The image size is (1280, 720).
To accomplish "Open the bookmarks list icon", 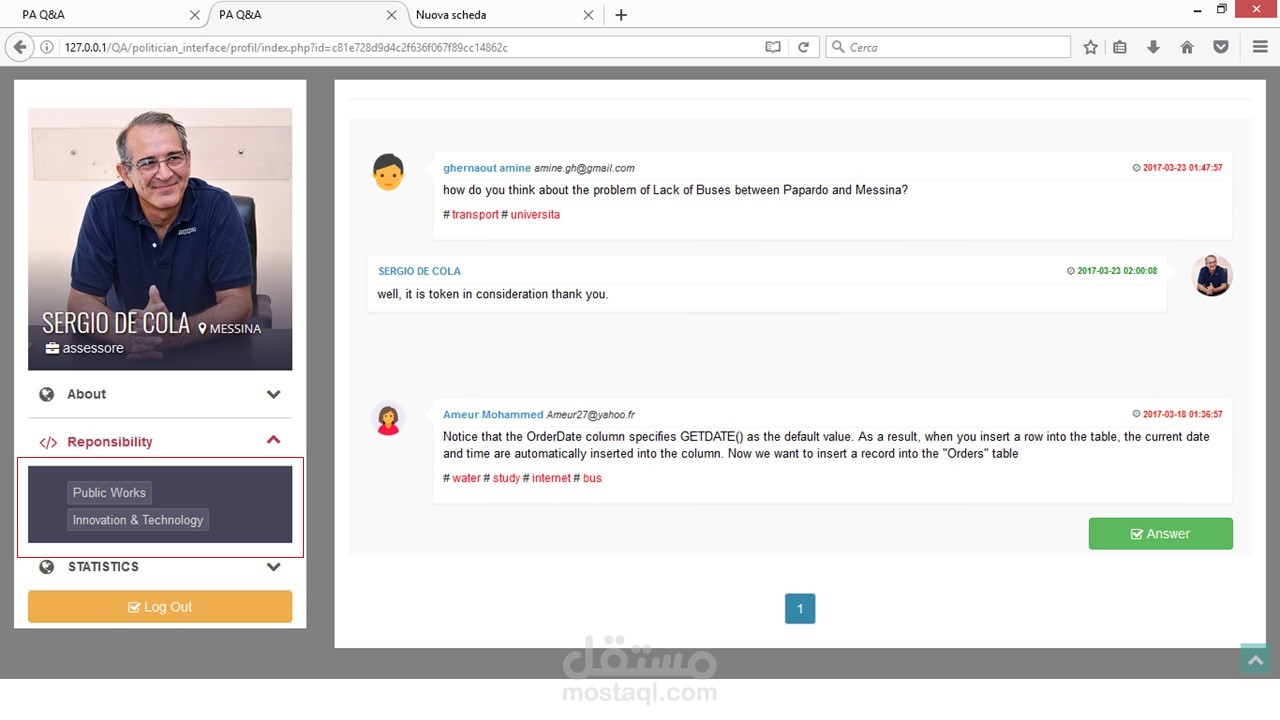I will click(1120, 47).
